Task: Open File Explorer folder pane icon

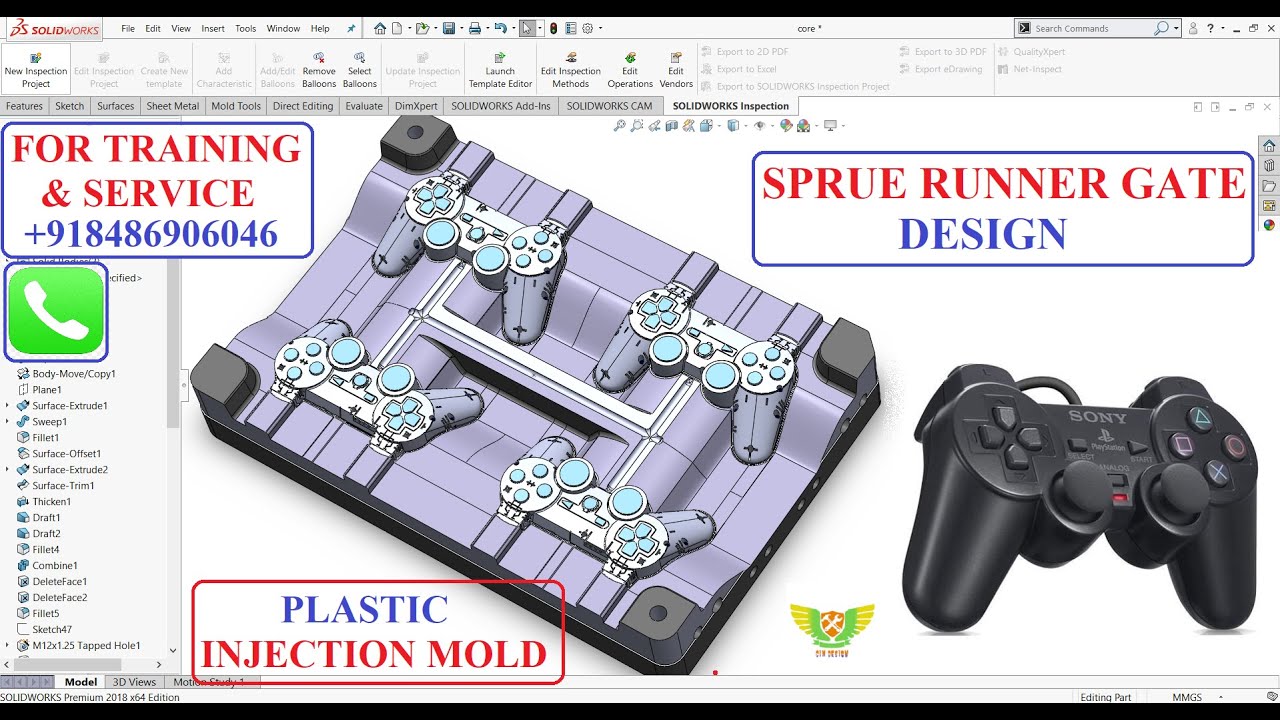Action: tap(1269, 186)
